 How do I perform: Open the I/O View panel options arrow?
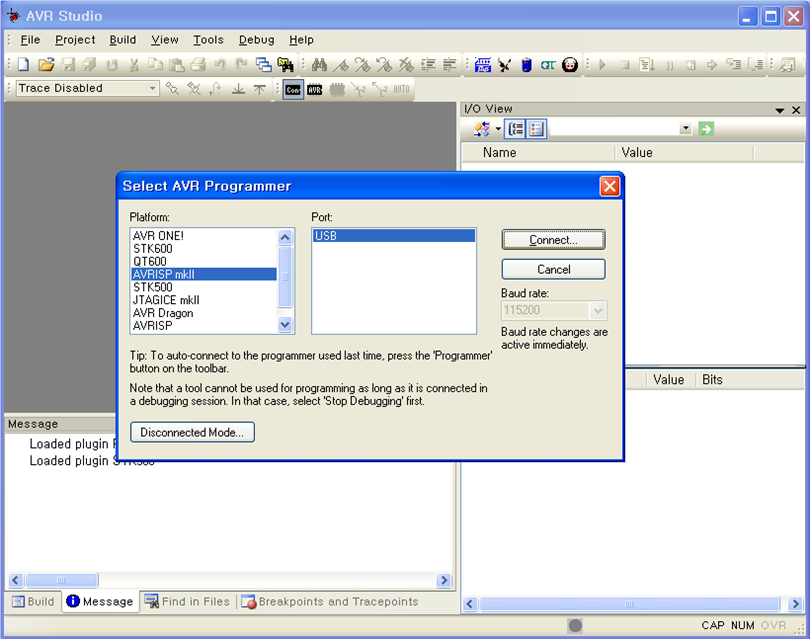780,110
